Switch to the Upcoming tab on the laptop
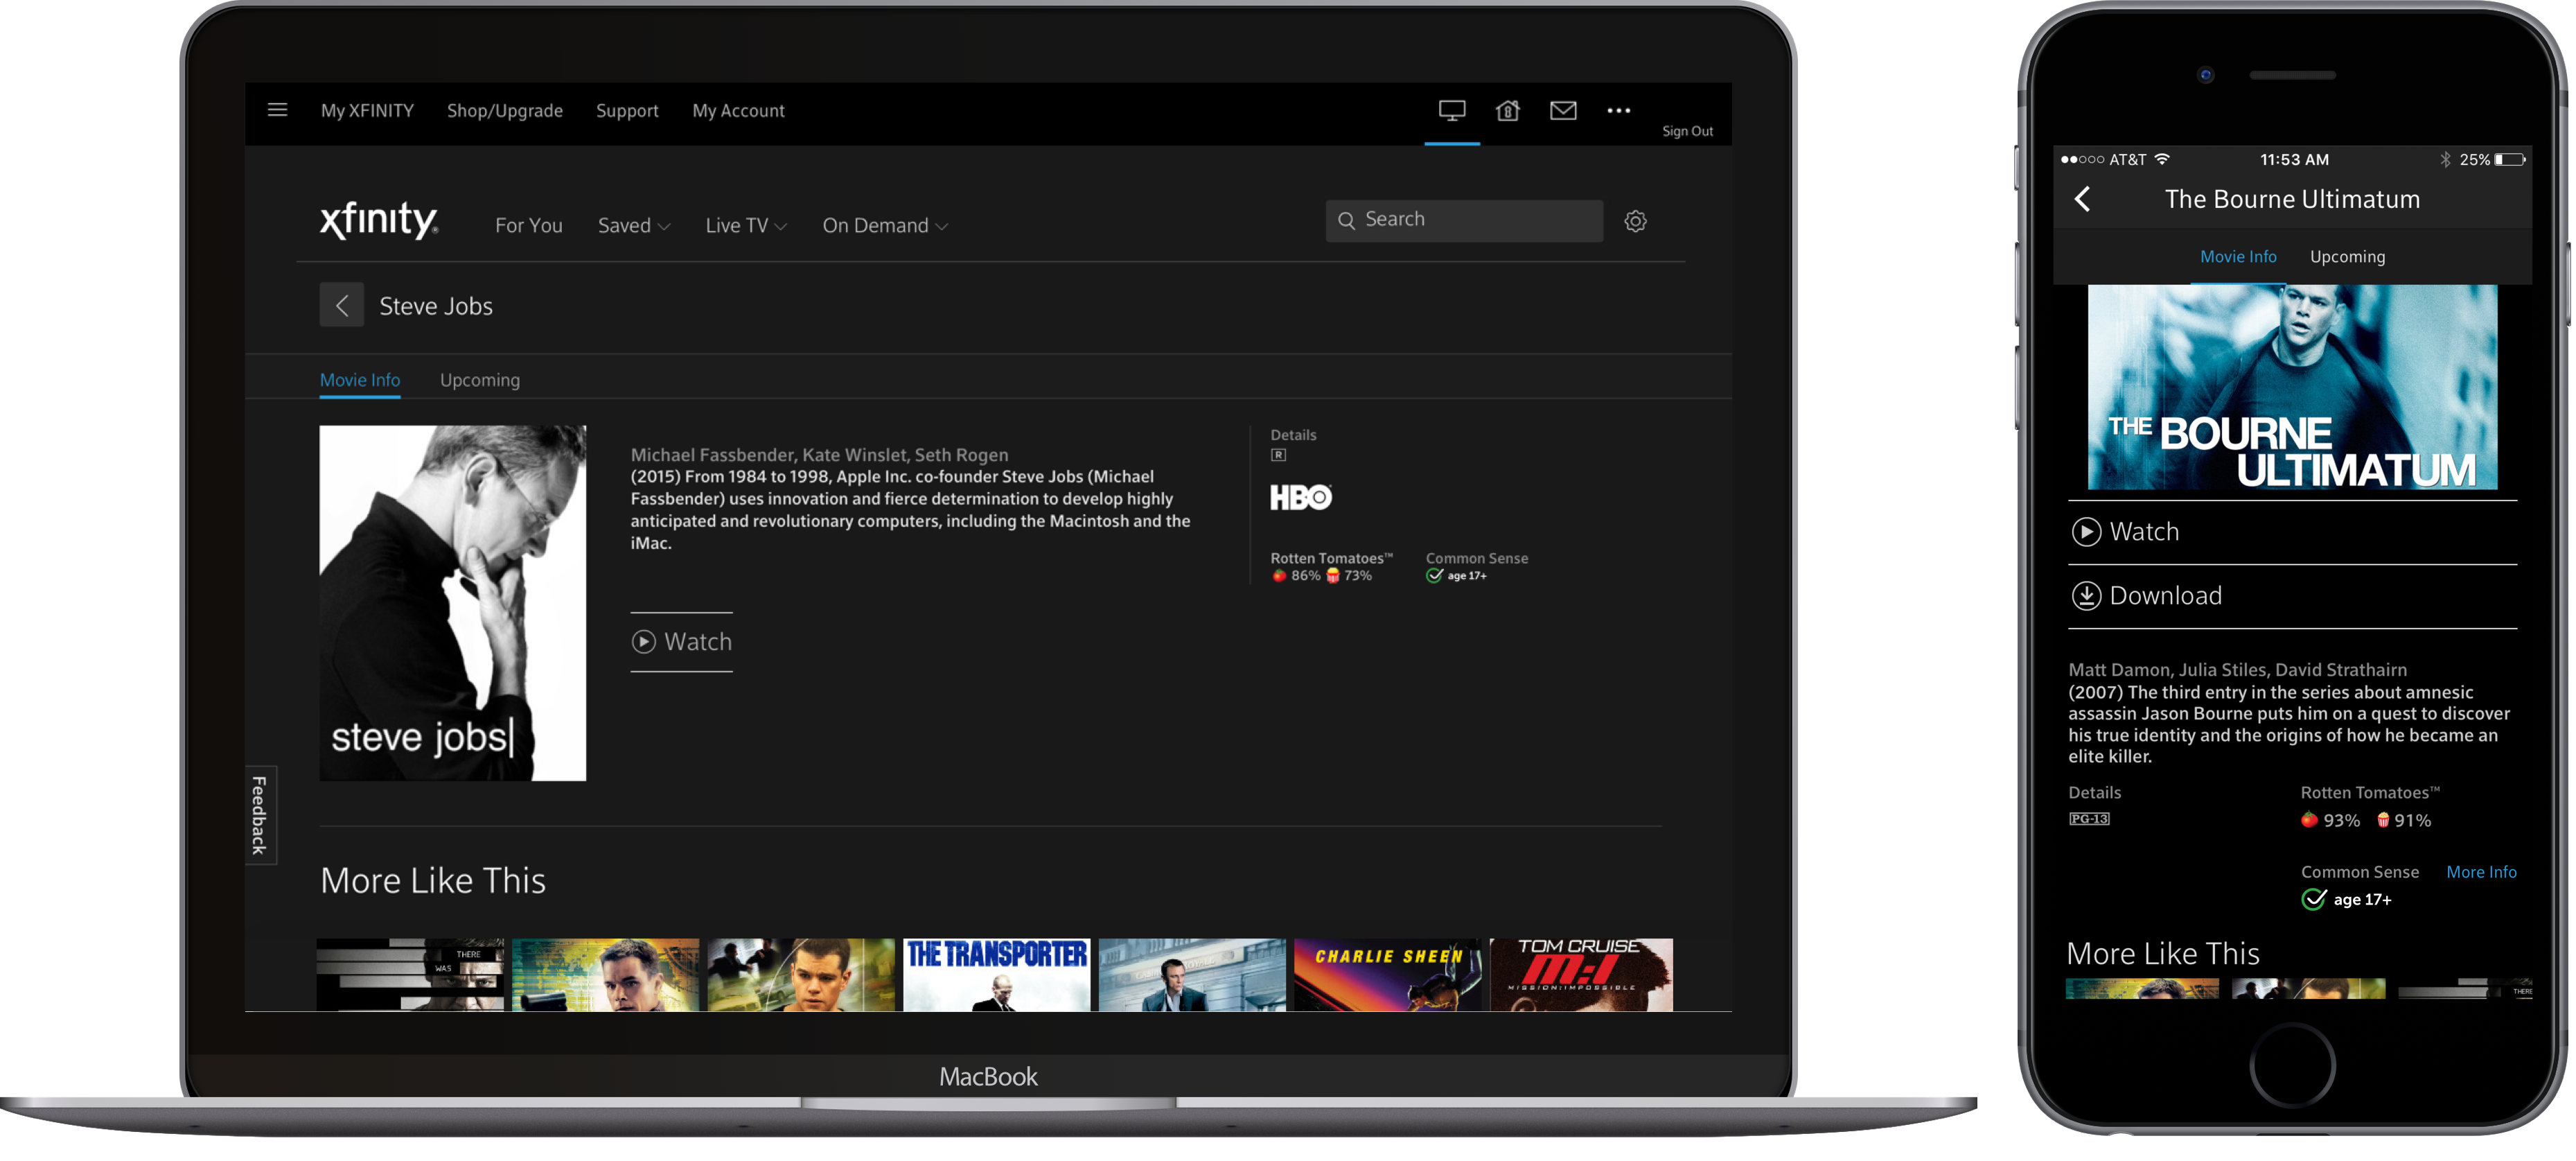 pos(479,380)
